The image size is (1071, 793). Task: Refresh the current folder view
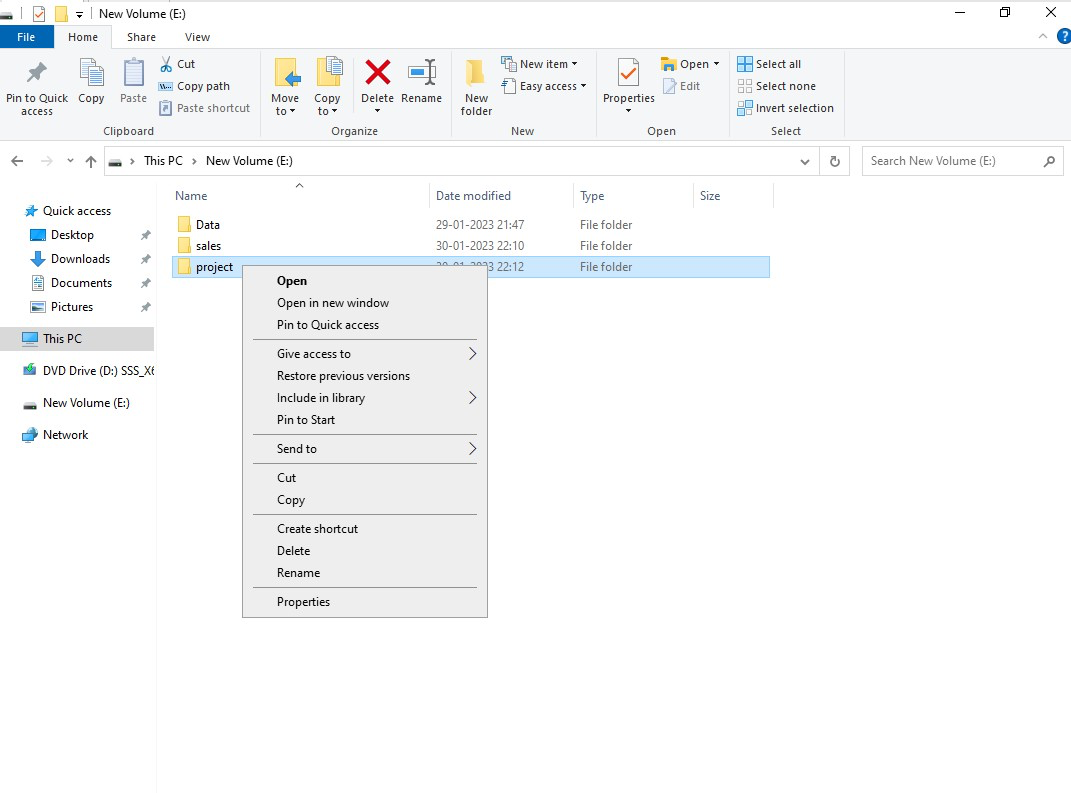coord(835,161)
